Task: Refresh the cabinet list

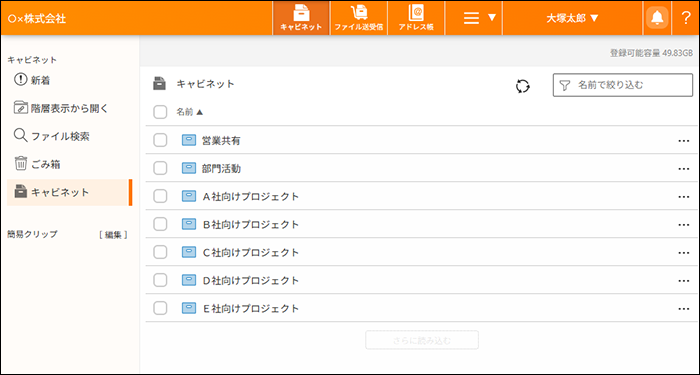Action: [523, 86]
